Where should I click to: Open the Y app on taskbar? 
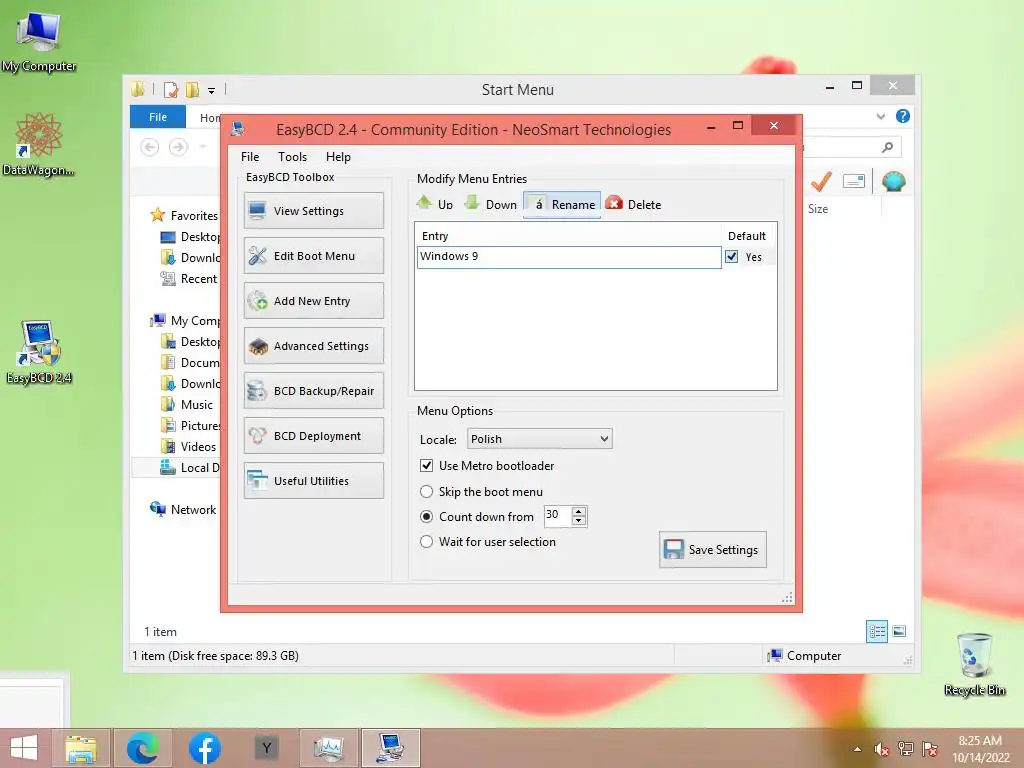click(x=266, y=748)
